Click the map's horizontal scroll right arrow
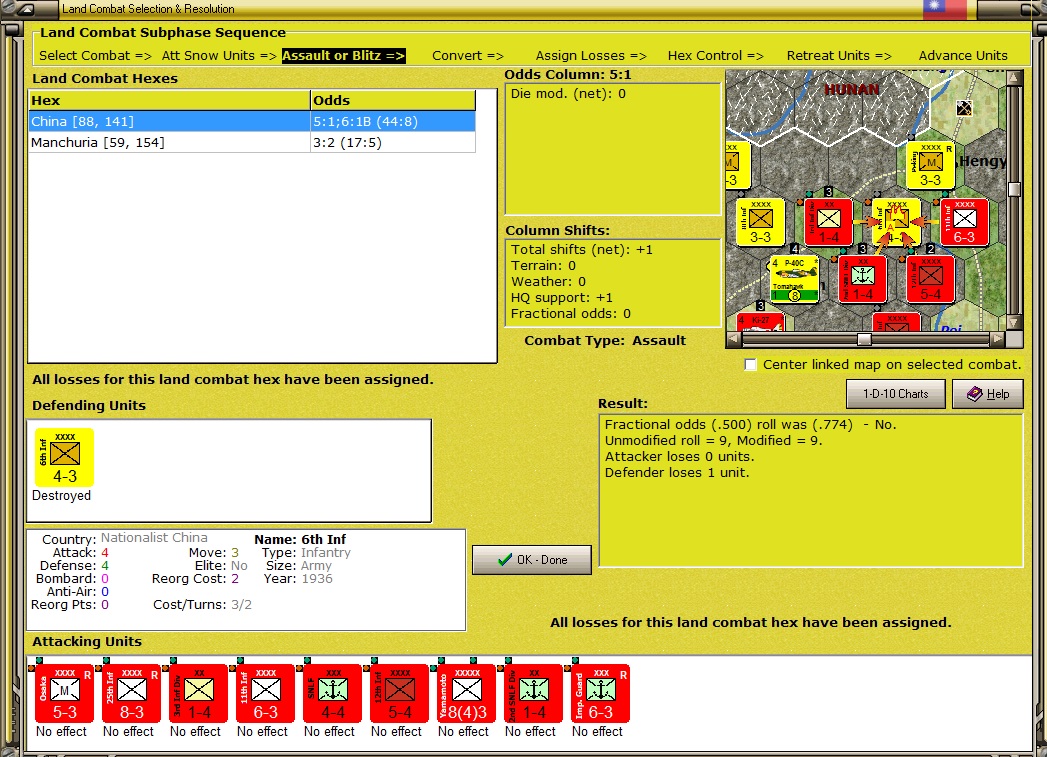1047x757 pixels. coord(997,339)
